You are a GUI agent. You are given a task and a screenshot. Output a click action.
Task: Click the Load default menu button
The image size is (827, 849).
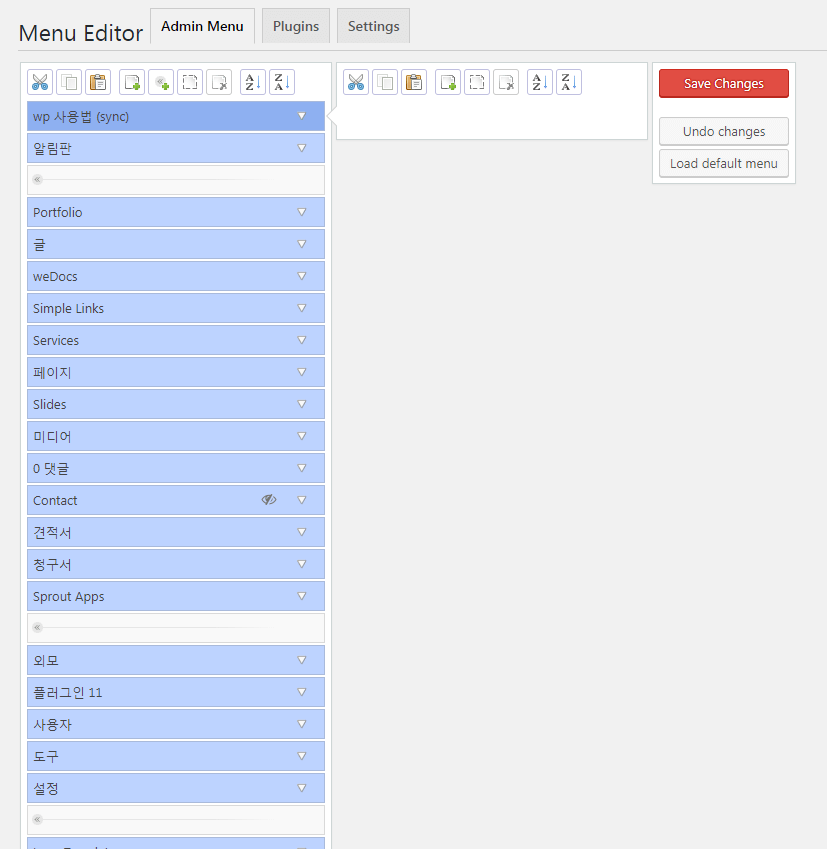tap(724, 163)
